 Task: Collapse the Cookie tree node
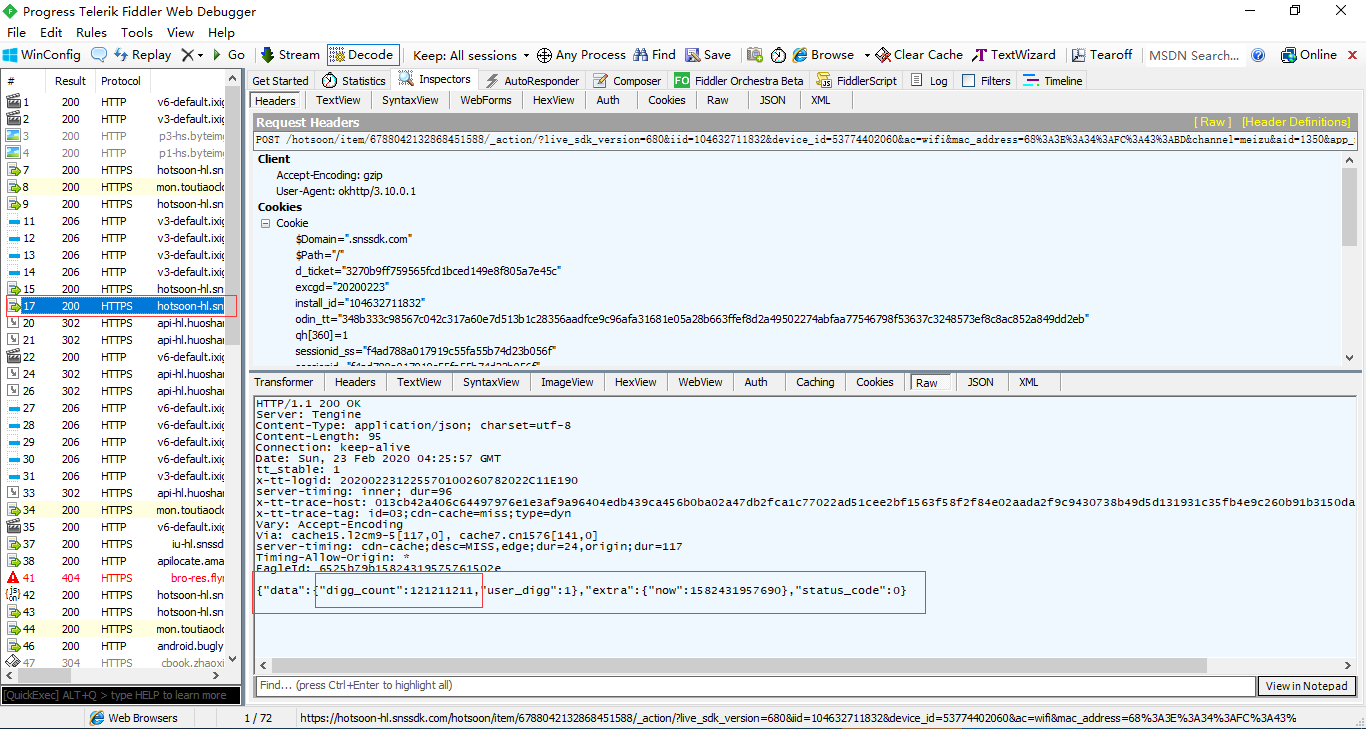pos(266,223)
